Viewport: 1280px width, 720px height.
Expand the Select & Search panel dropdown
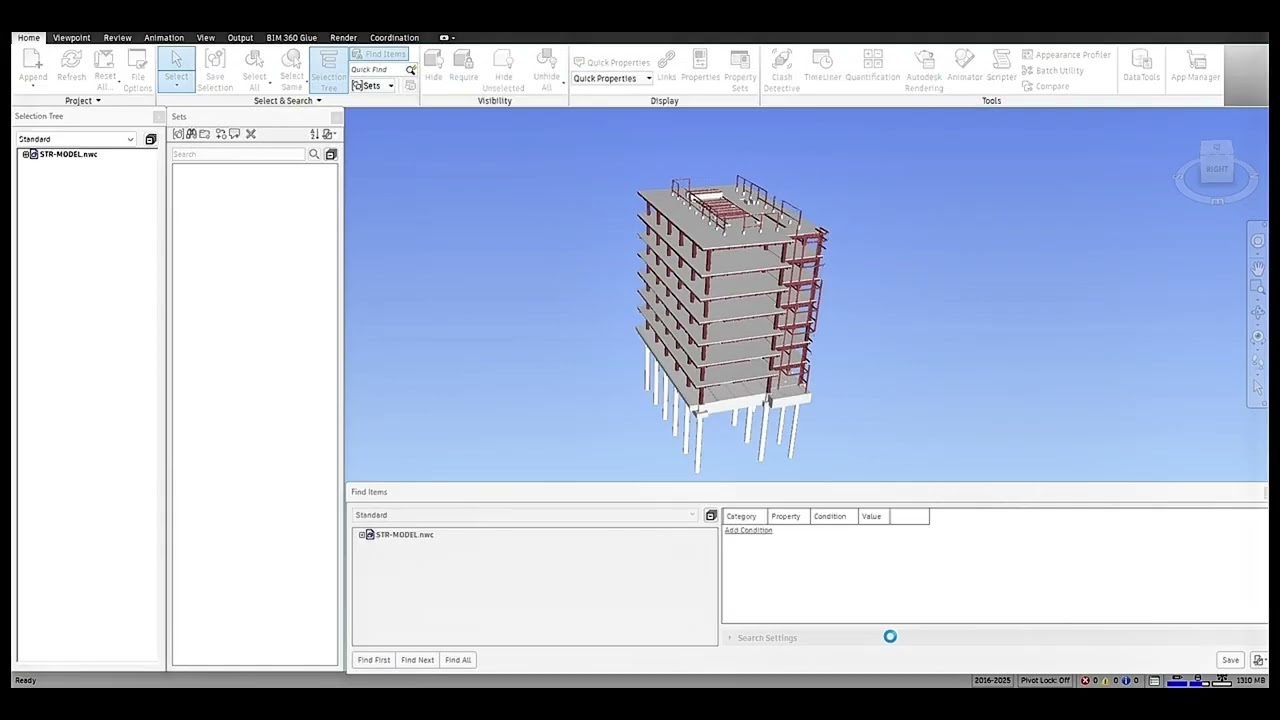288,101
